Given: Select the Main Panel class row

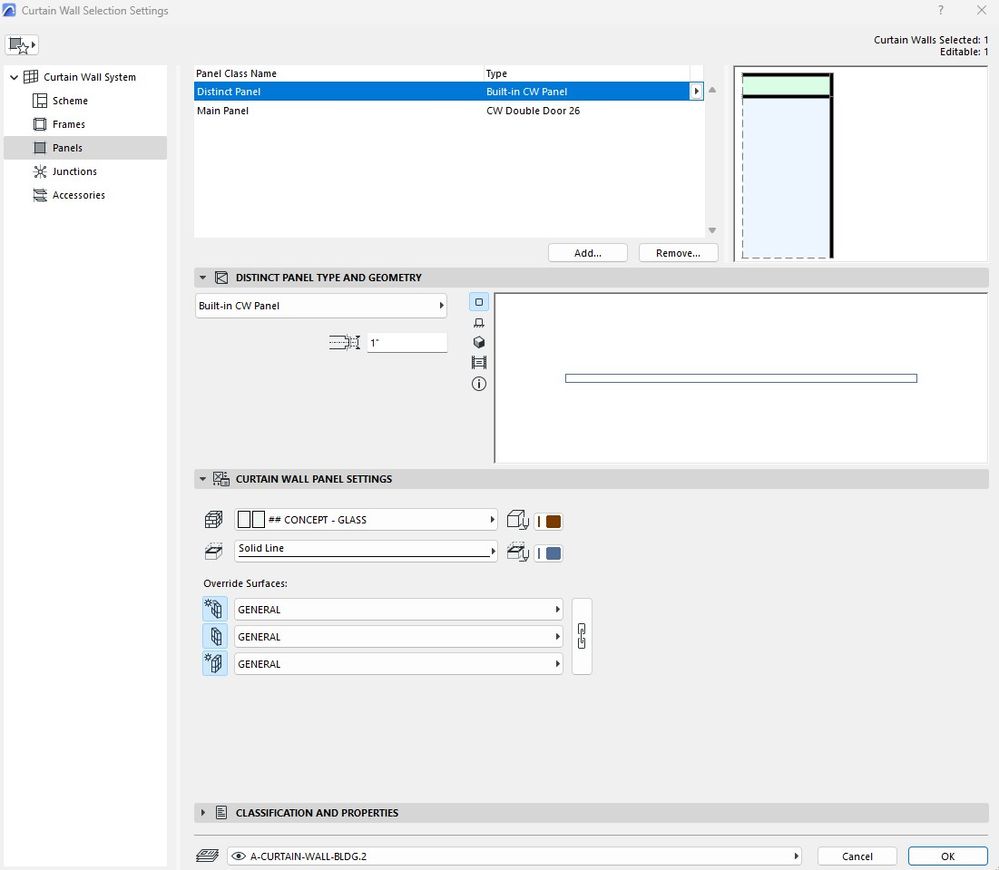Looking at the screenshot, I should click(x=441, y=111).
